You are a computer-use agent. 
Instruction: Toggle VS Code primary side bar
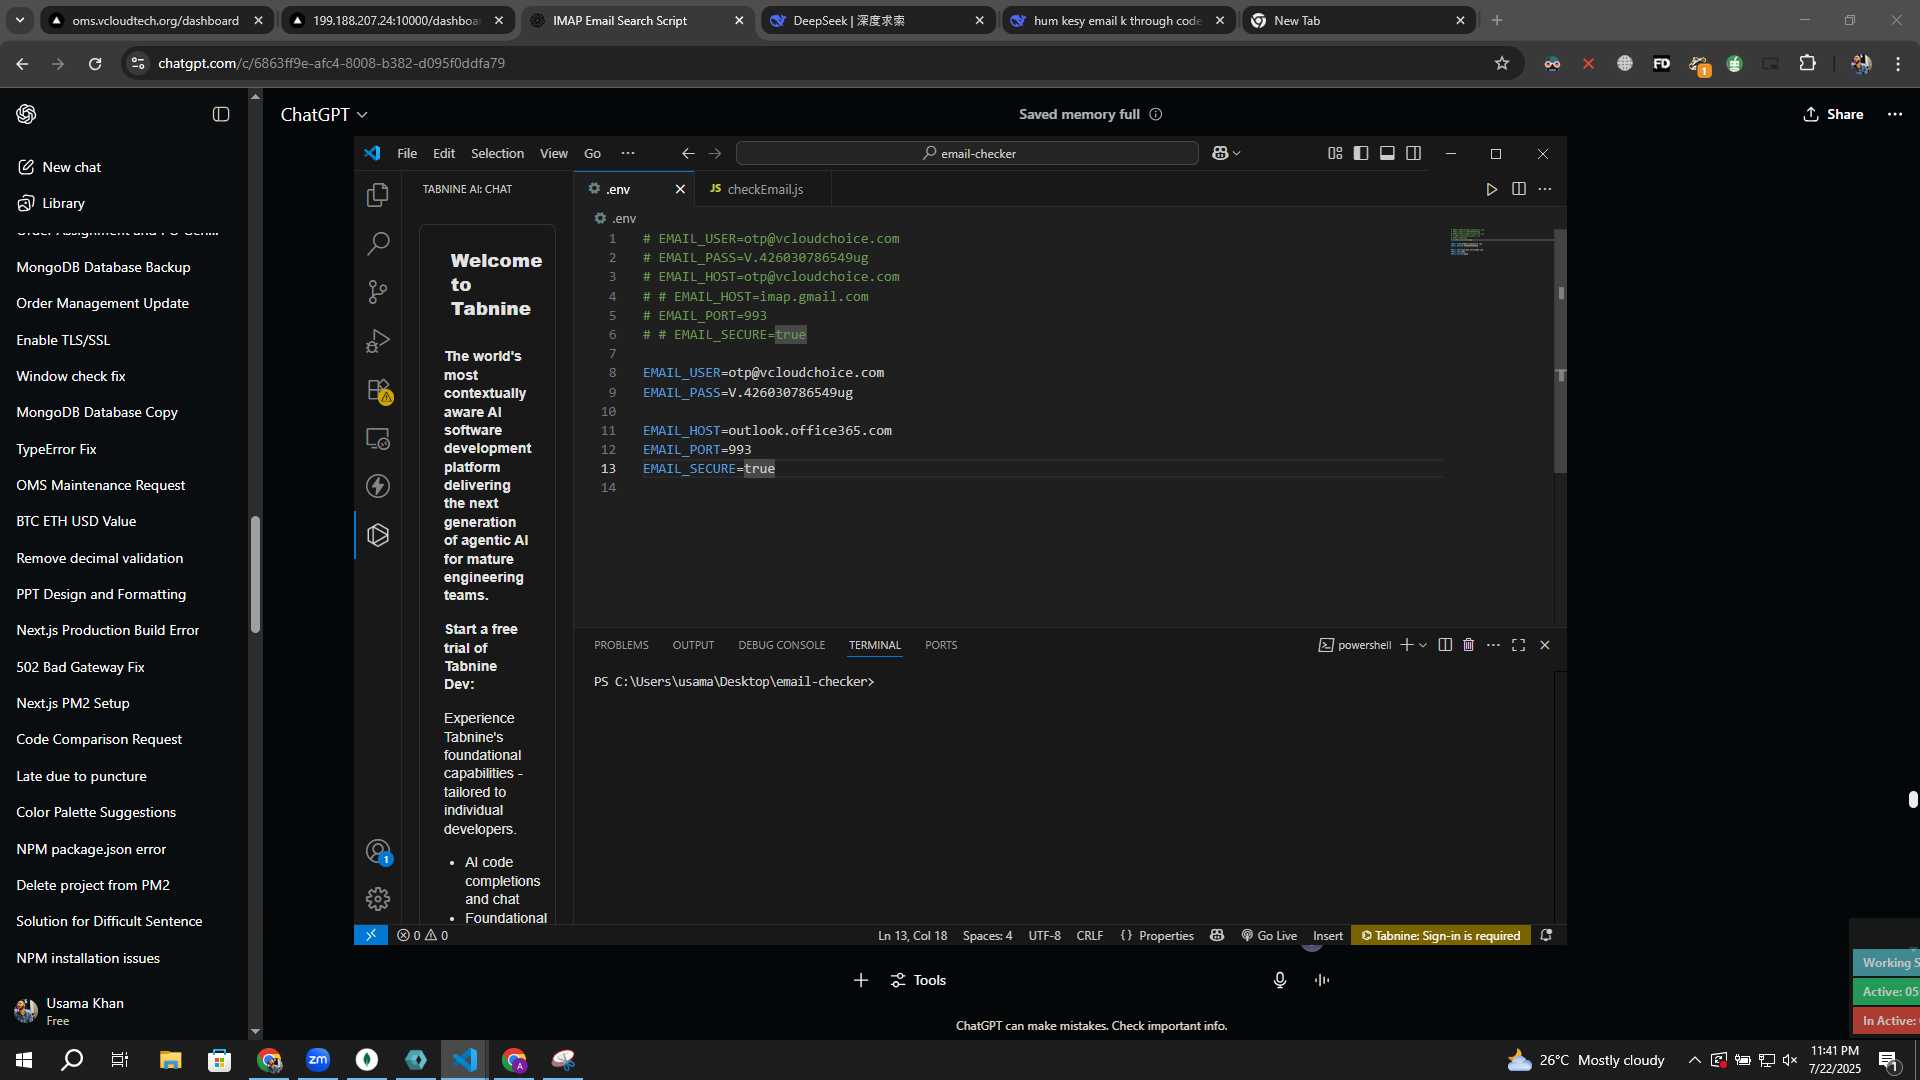(1361, 153)
